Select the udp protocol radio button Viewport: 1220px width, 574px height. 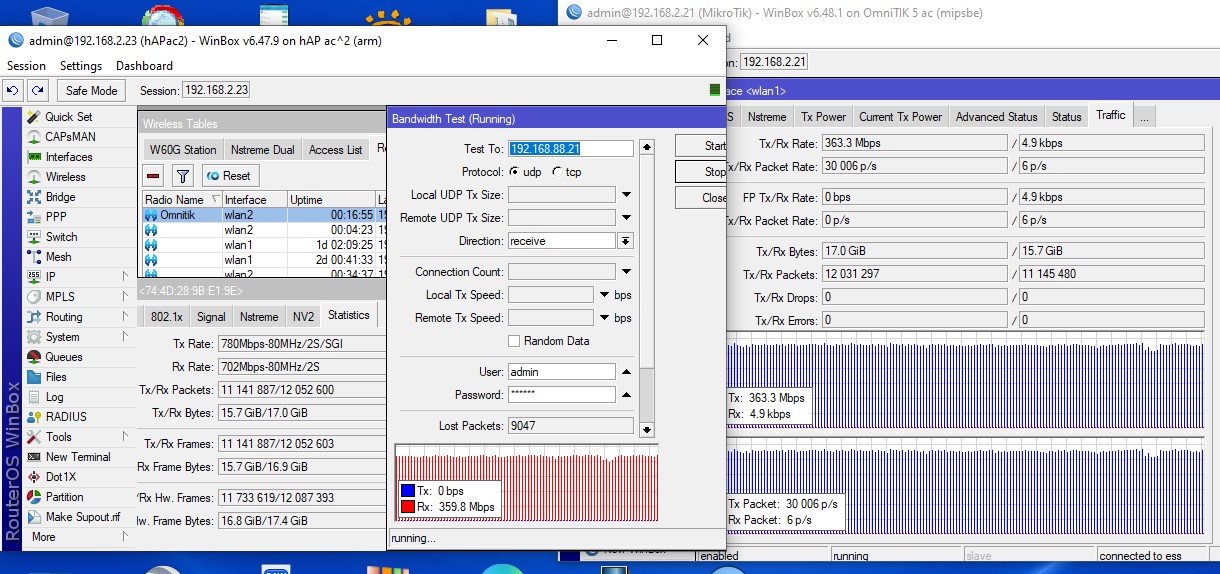point(514,172)
